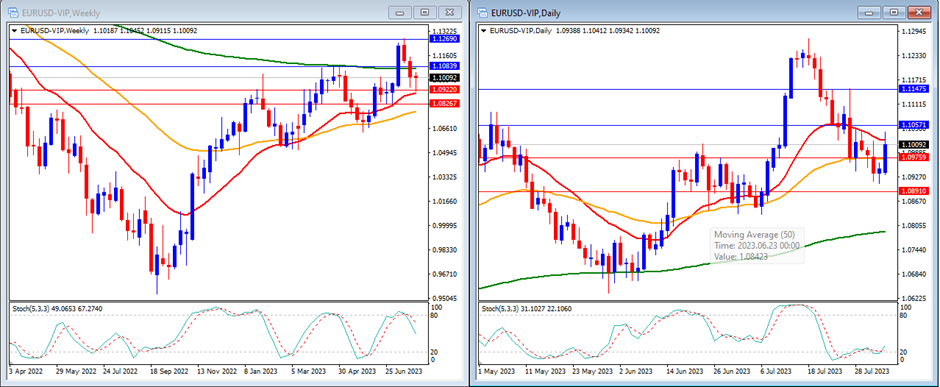Close the EURUSD-VIP,Daily chart window
This screenshot has width=940, height=387.
(x=918, y=12)
